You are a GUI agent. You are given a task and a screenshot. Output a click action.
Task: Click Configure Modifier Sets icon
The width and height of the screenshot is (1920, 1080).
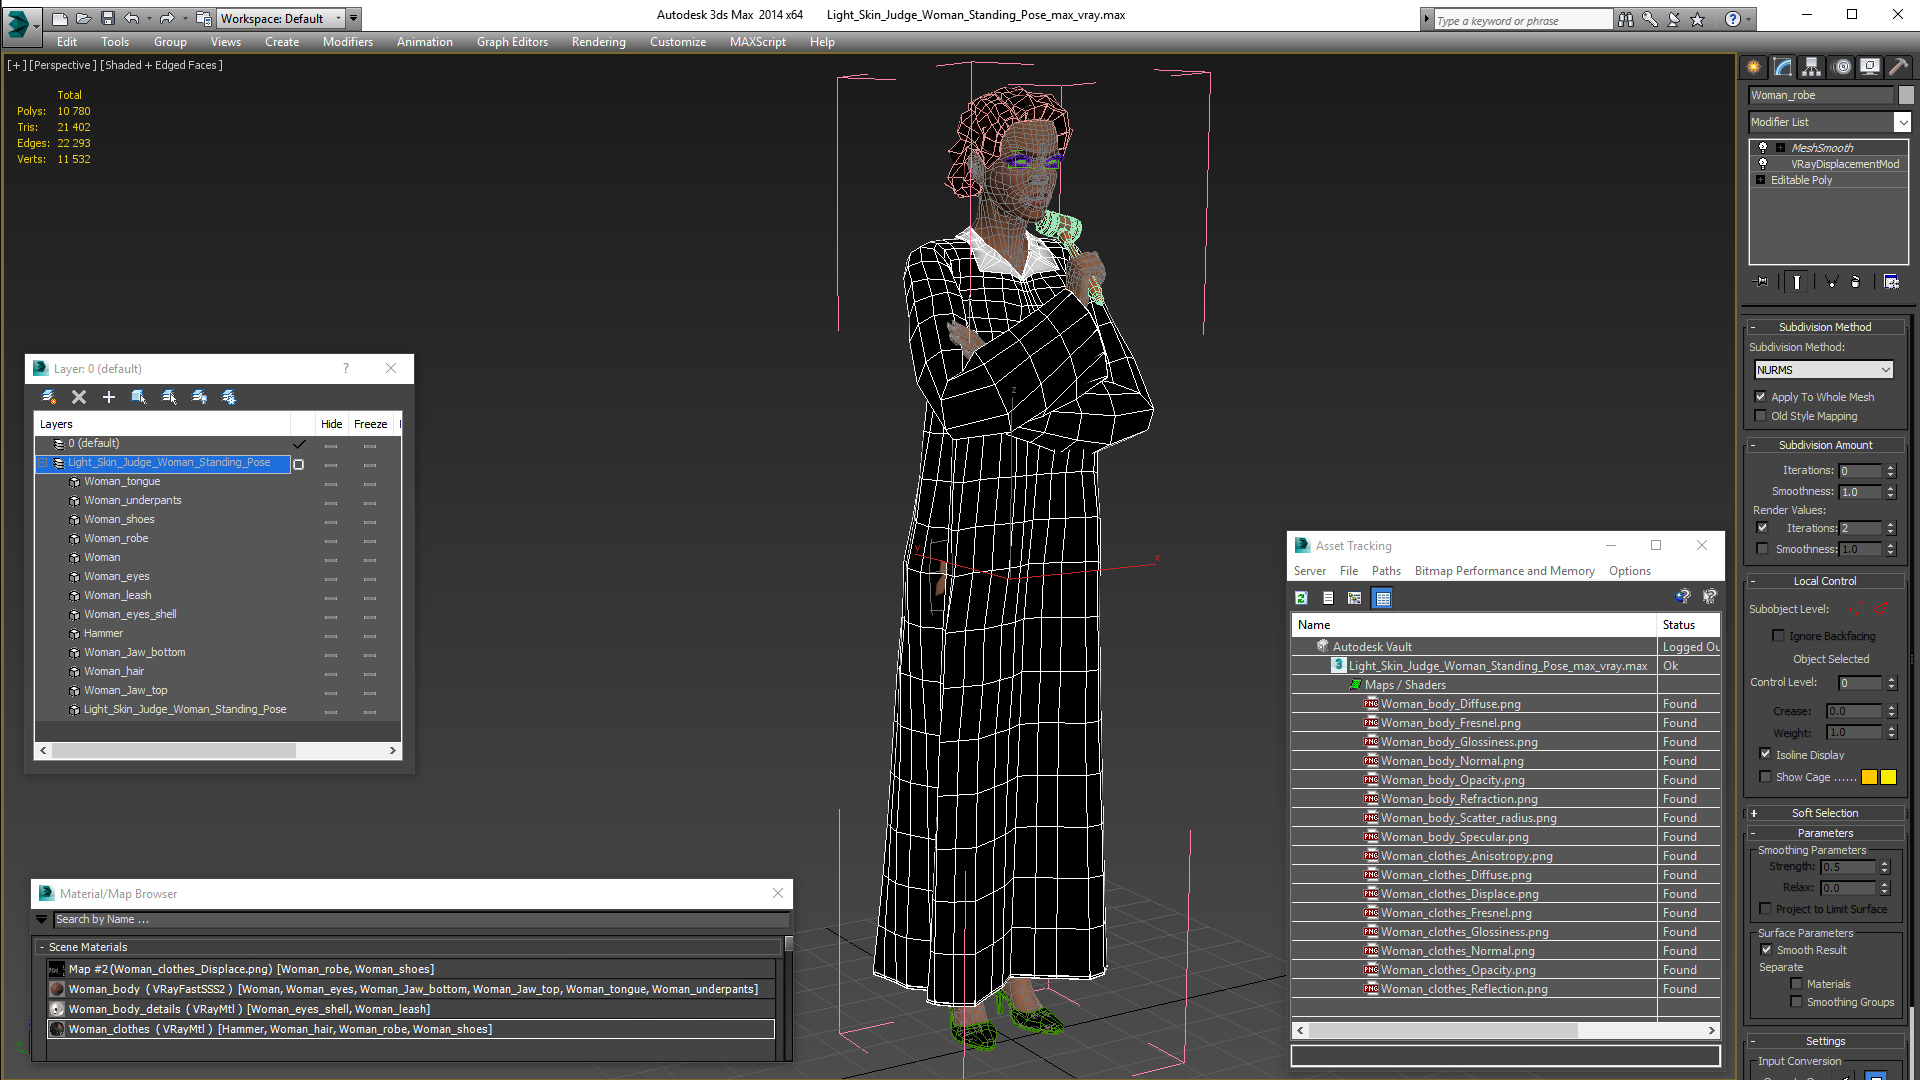click(x=1891, y=282)
